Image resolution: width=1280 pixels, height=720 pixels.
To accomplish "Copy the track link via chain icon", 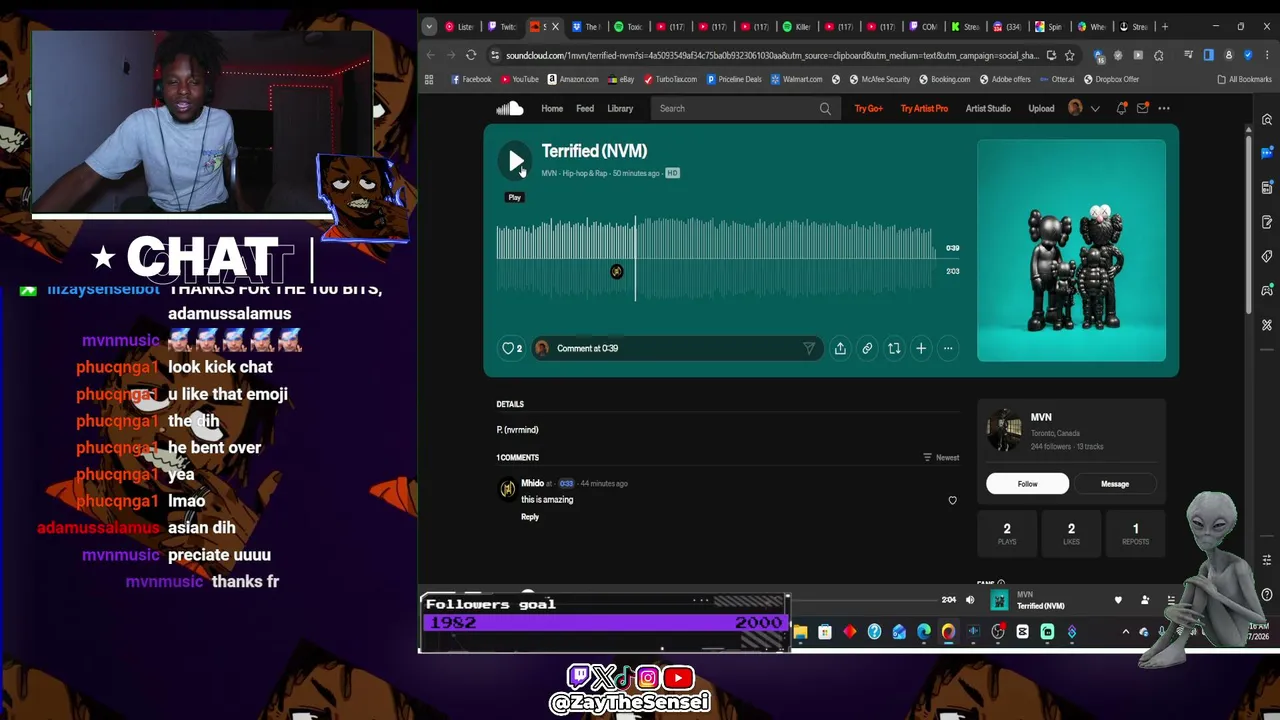I will tap(867, 348).
